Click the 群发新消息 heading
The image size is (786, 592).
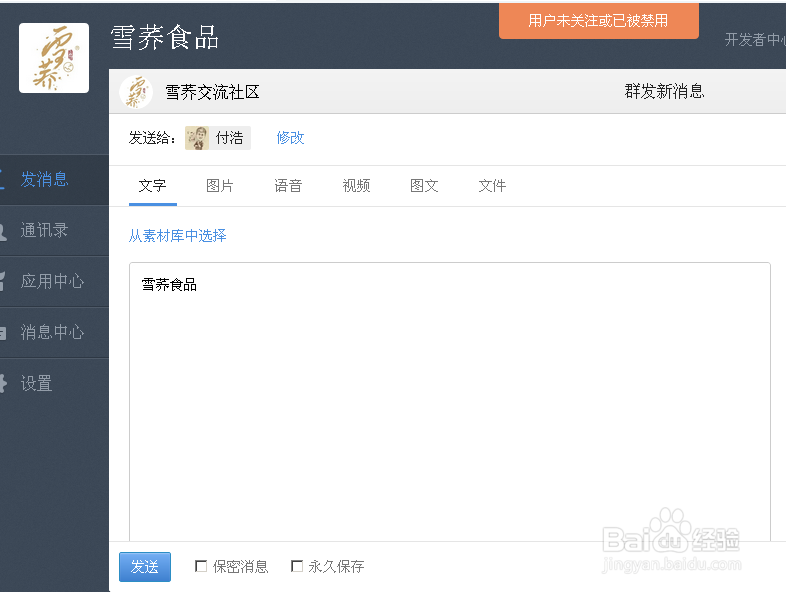664,91
